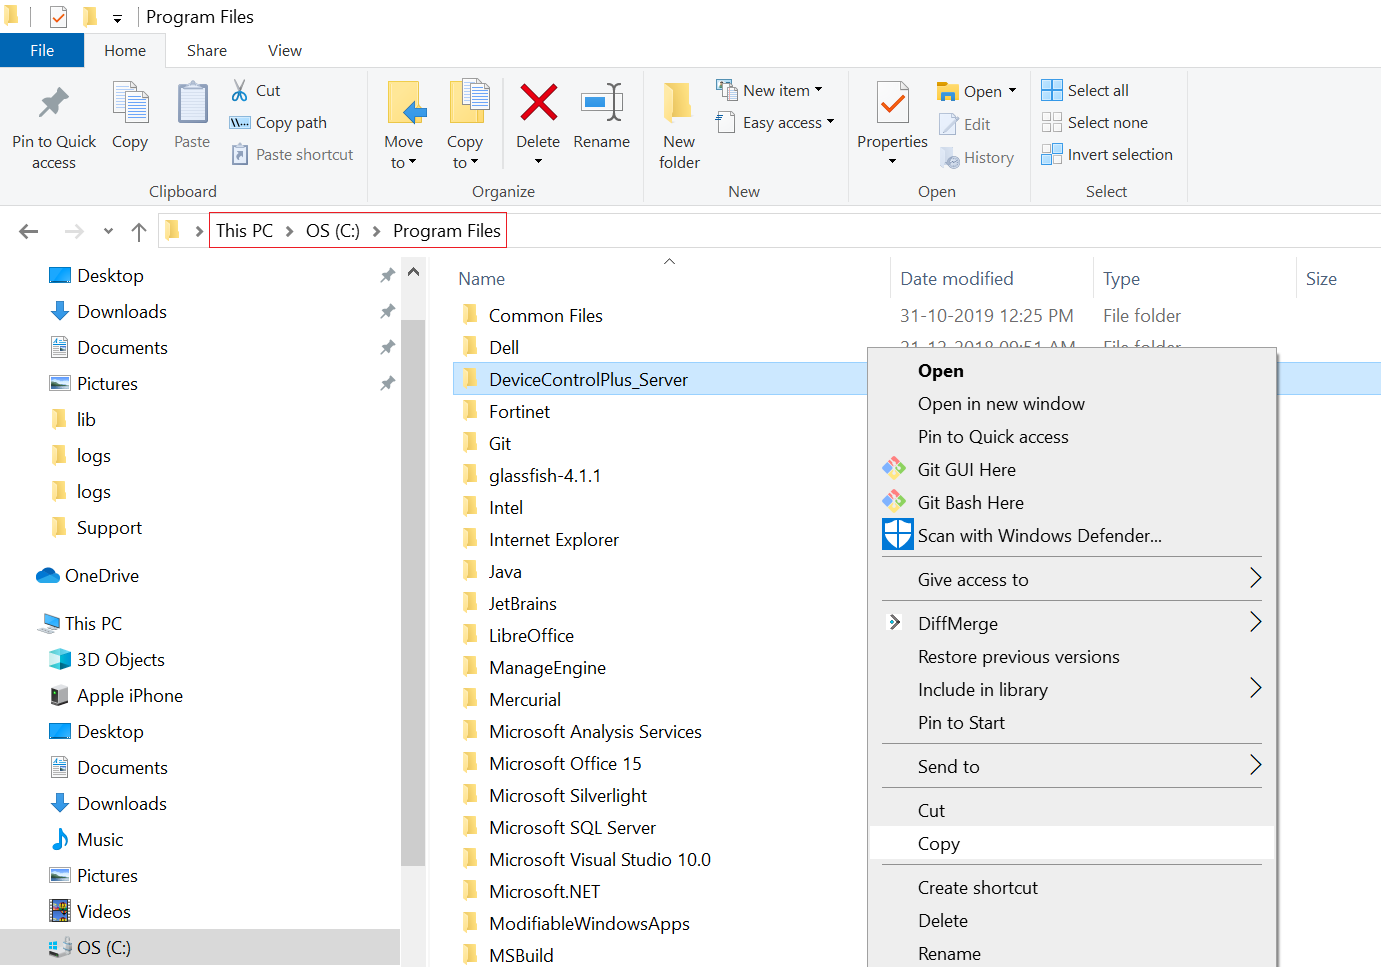Go back with the left arrow
1381x967 pixels.
(x=29, y=231)
